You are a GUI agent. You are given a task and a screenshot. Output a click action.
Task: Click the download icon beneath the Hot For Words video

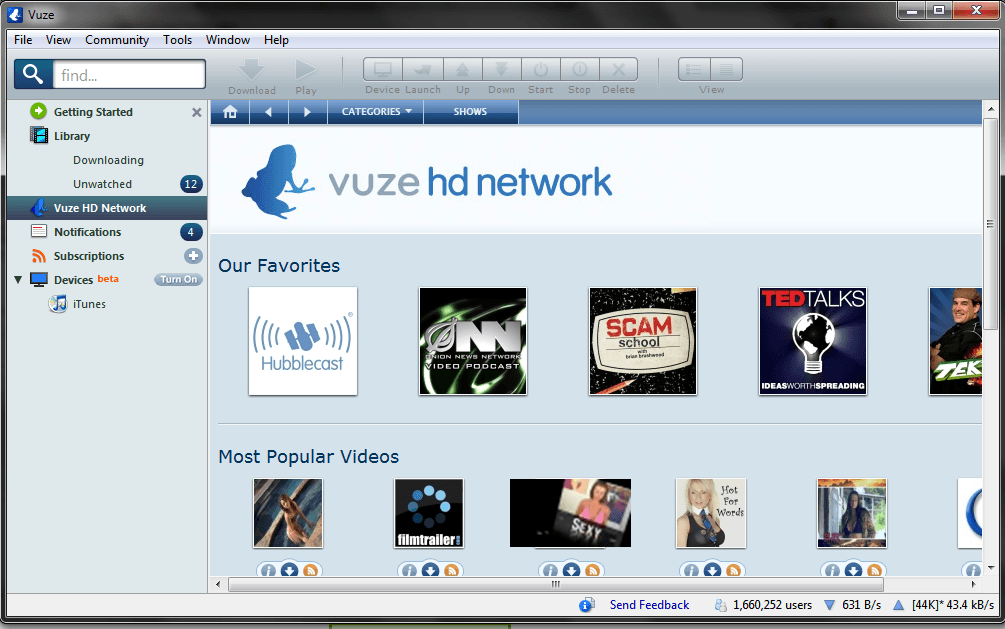[x=713, y=569]
